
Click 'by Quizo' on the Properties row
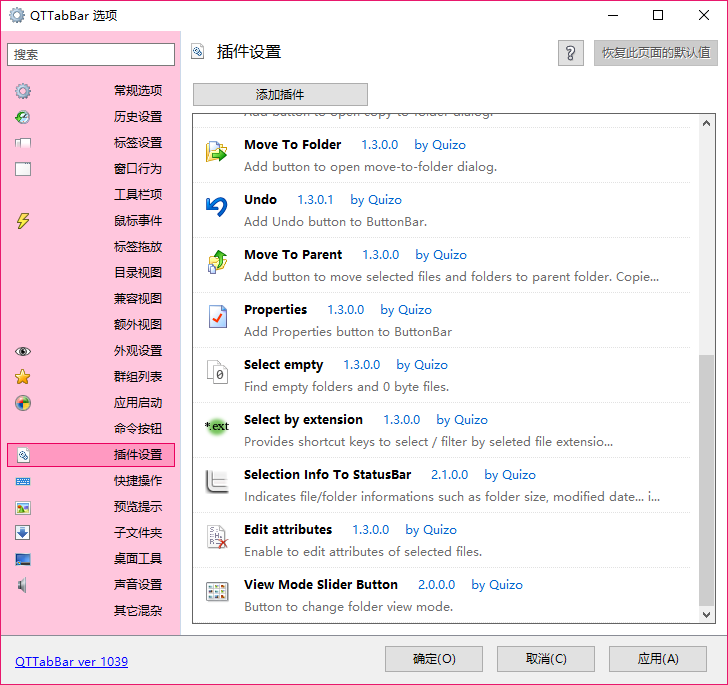tap(406, 310)
